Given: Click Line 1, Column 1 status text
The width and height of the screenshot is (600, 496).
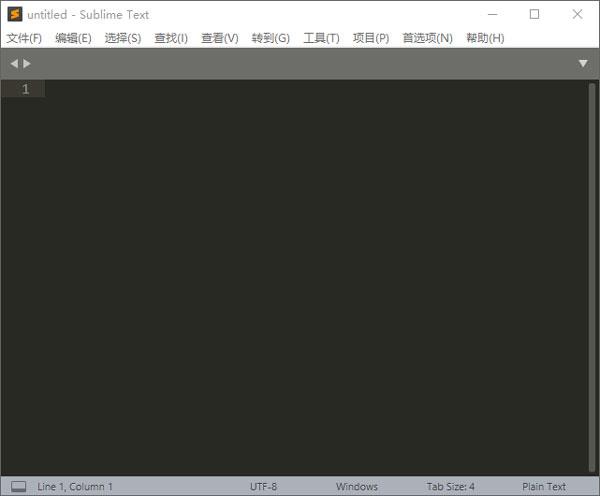Looking at the screenshot, I should point(75,486).
